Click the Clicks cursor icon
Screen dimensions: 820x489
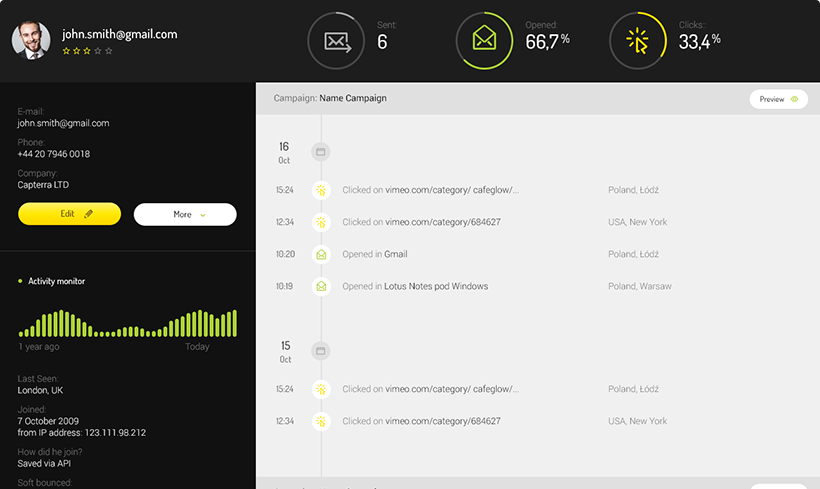[638, 42]
